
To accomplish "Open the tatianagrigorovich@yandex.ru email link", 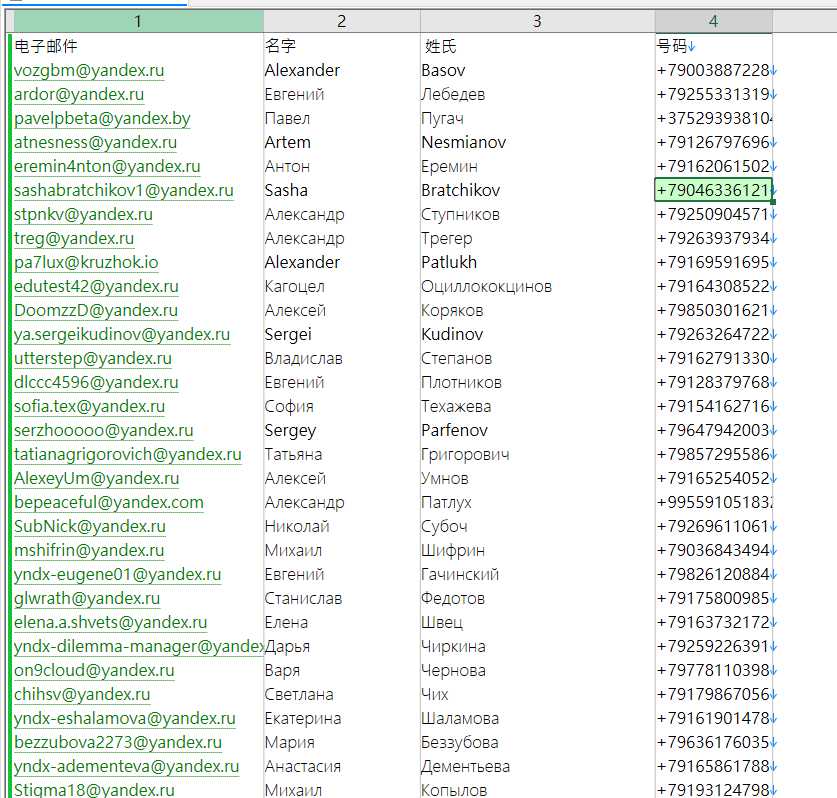I will [x=128, y=455].
